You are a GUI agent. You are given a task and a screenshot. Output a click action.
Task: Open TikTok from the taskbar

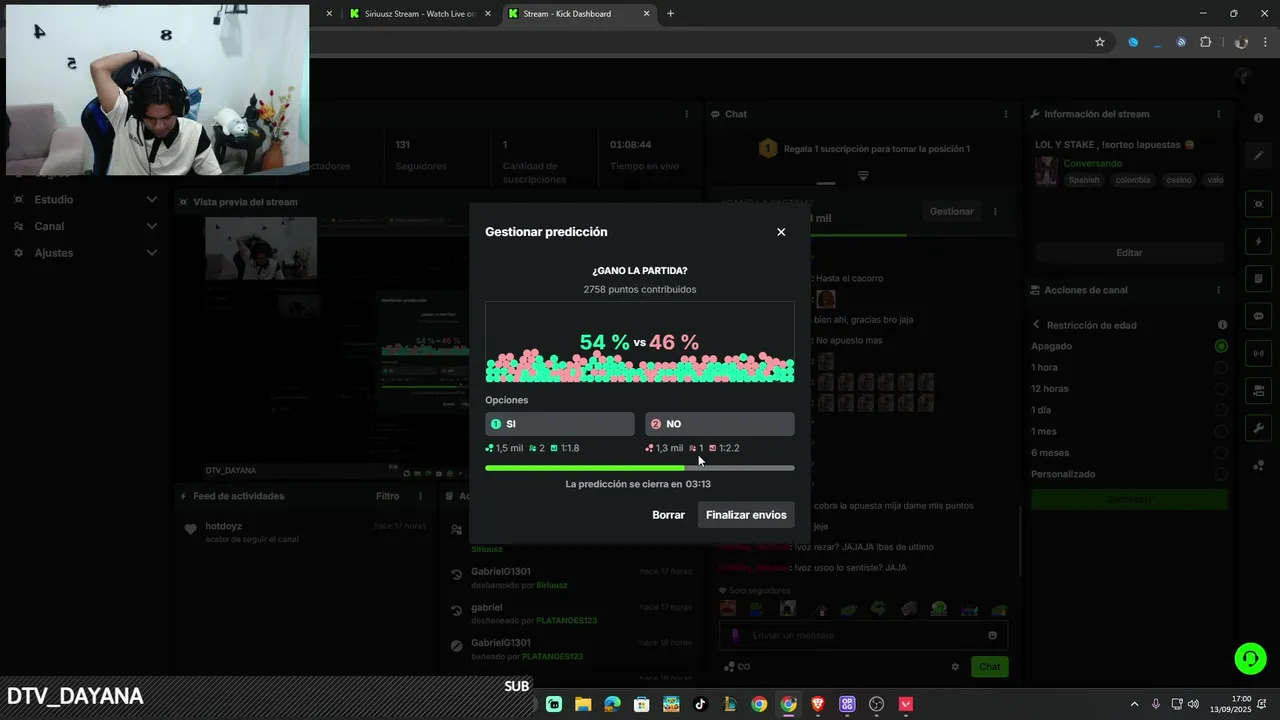tap(700, 704)
